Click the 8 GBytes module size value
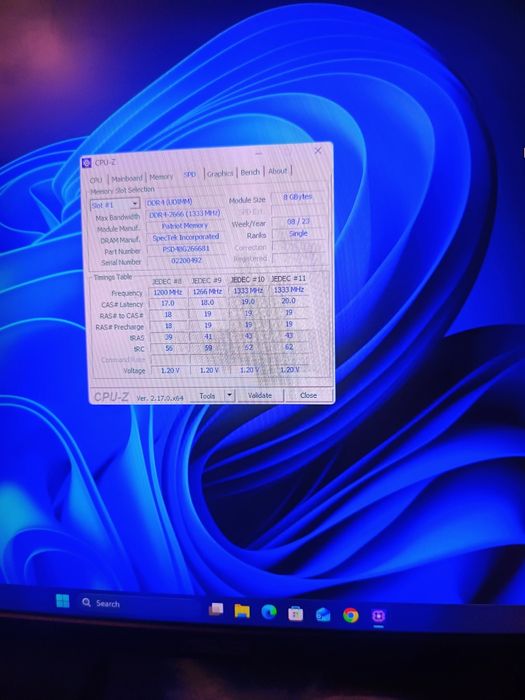The height and width of the screenshot is (700, 525). tap(297, 197)
